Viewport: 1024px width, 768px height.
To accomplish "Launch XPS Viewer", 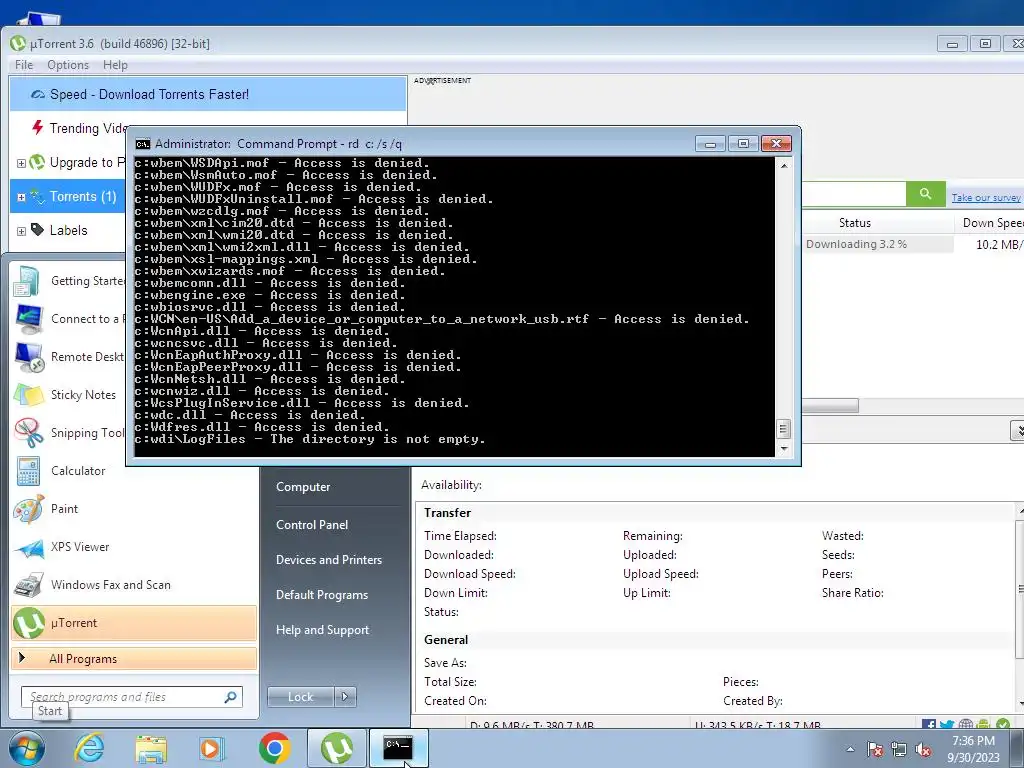I will pyautogui.click(x=134, y=547).
